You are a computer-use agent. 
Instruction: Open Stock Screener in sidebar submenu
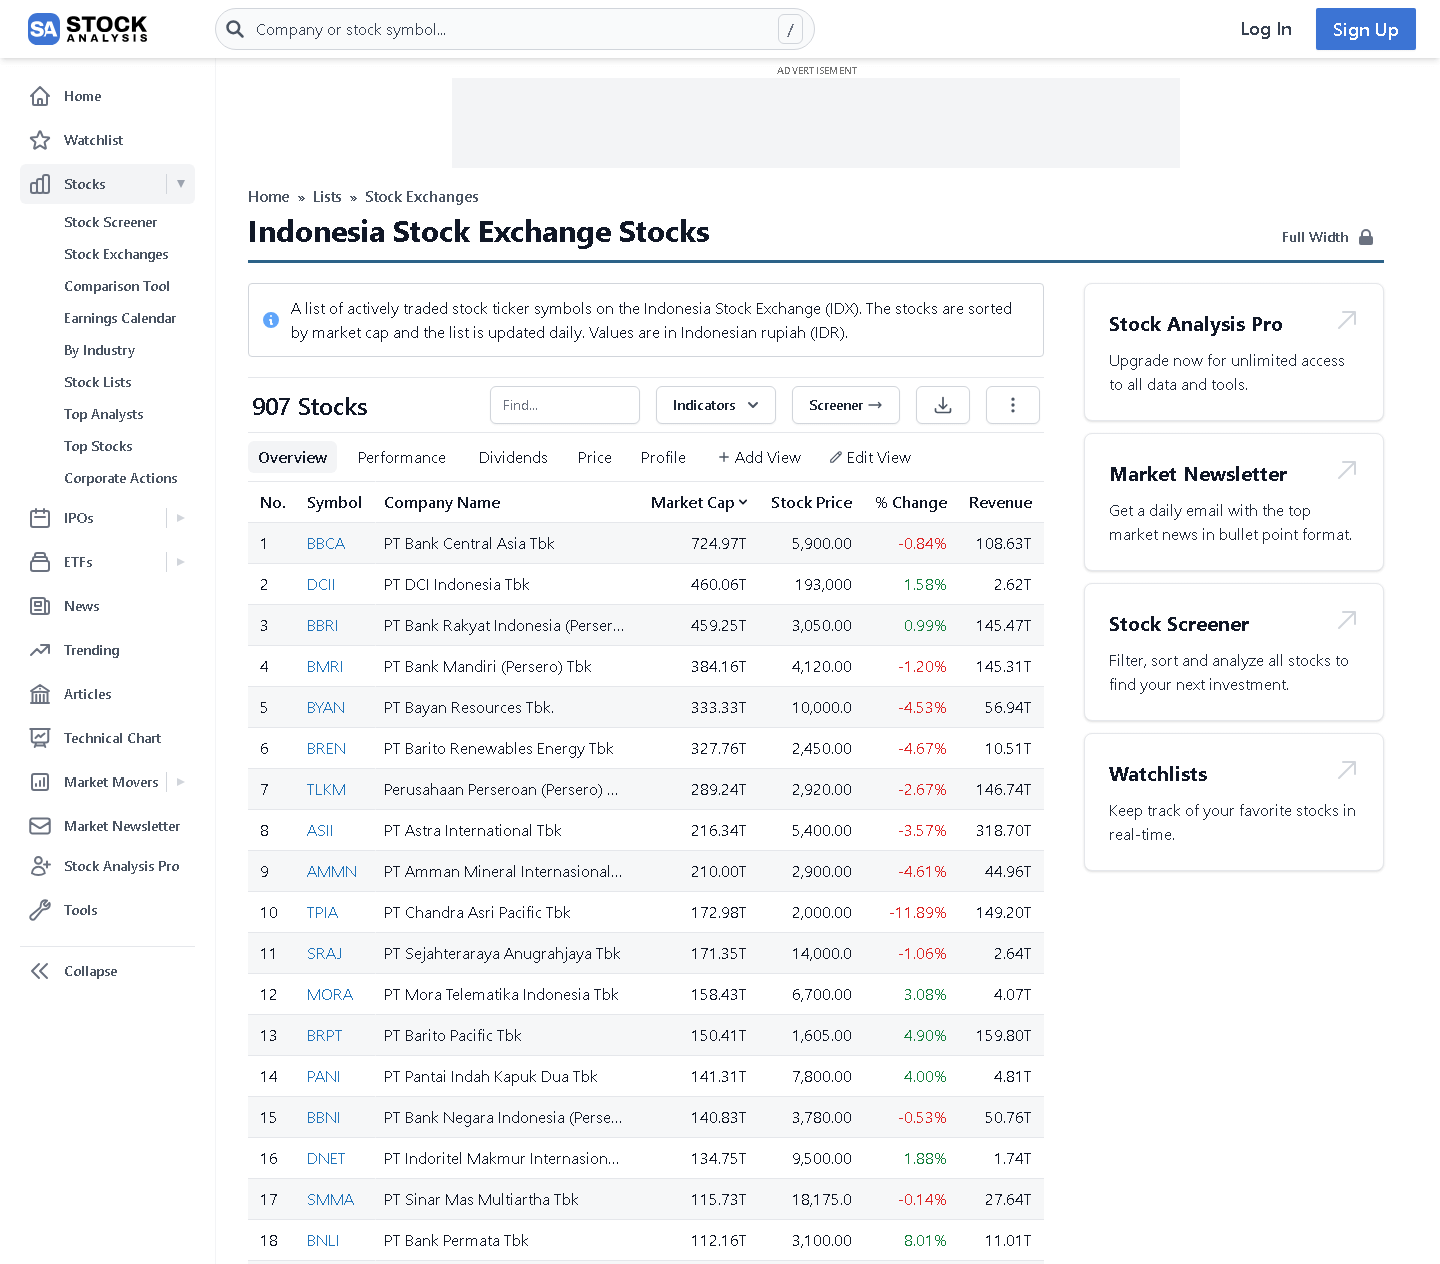point(110,222)
